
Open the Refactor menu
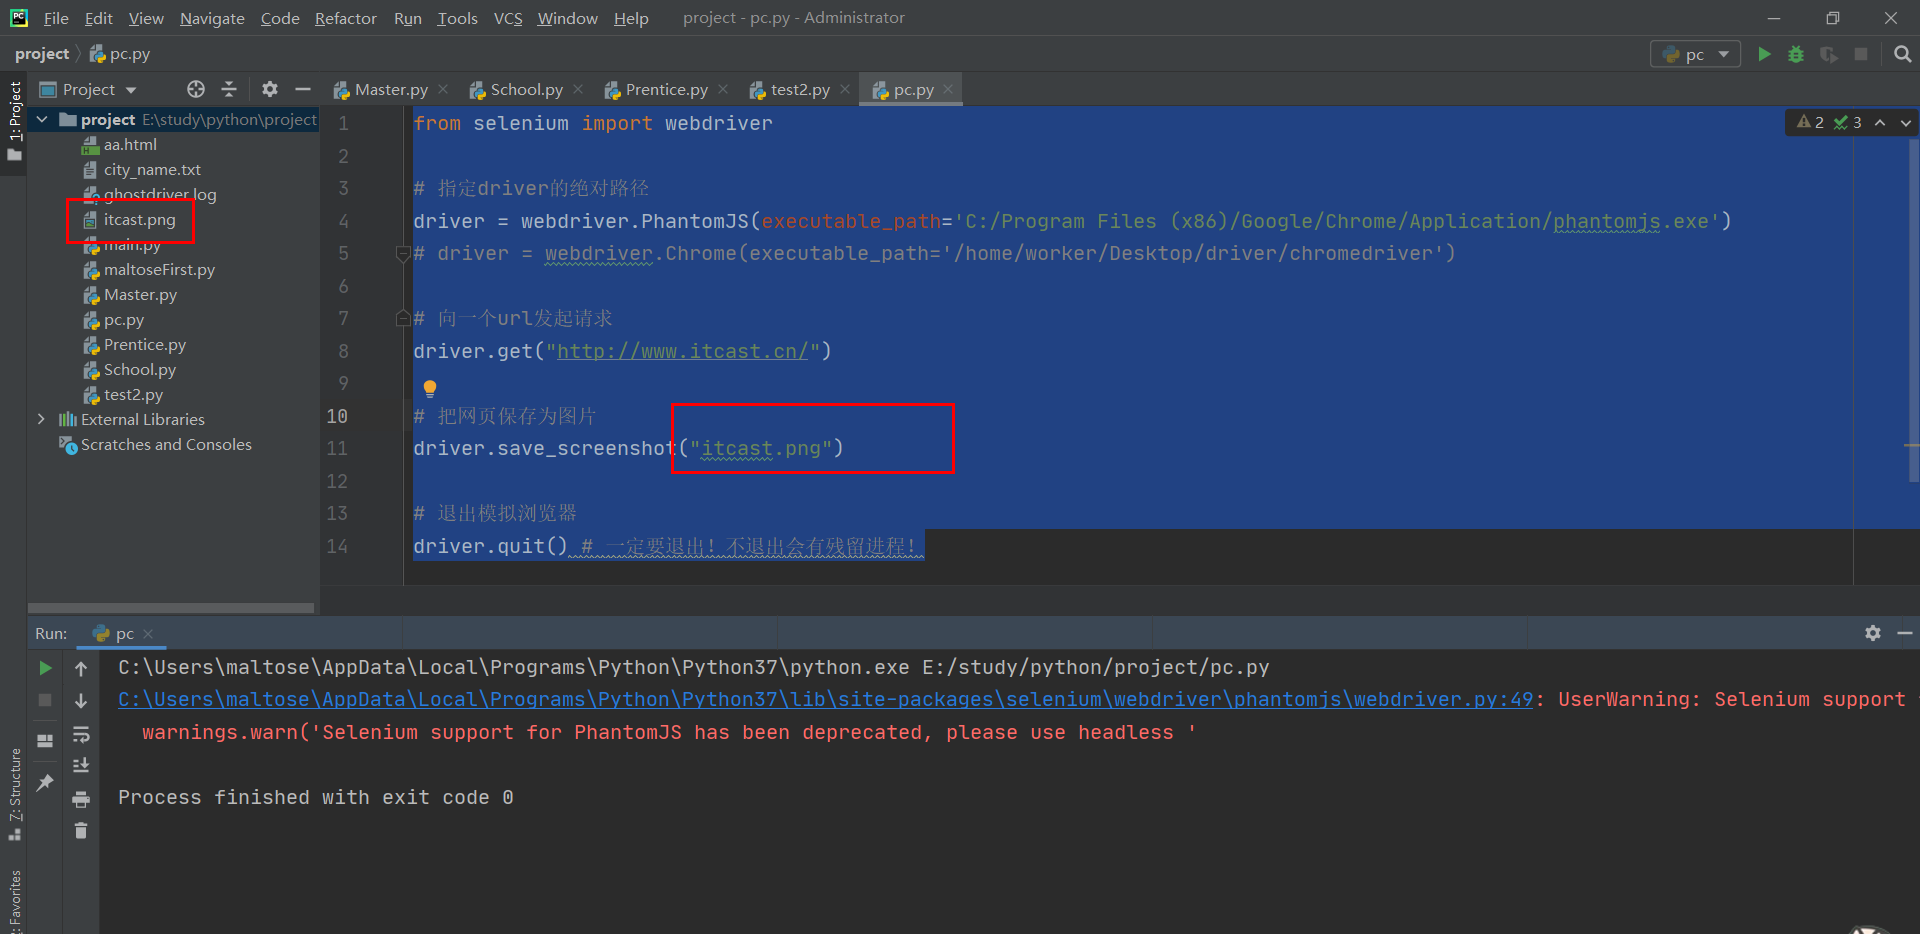[x=345, y=18]
